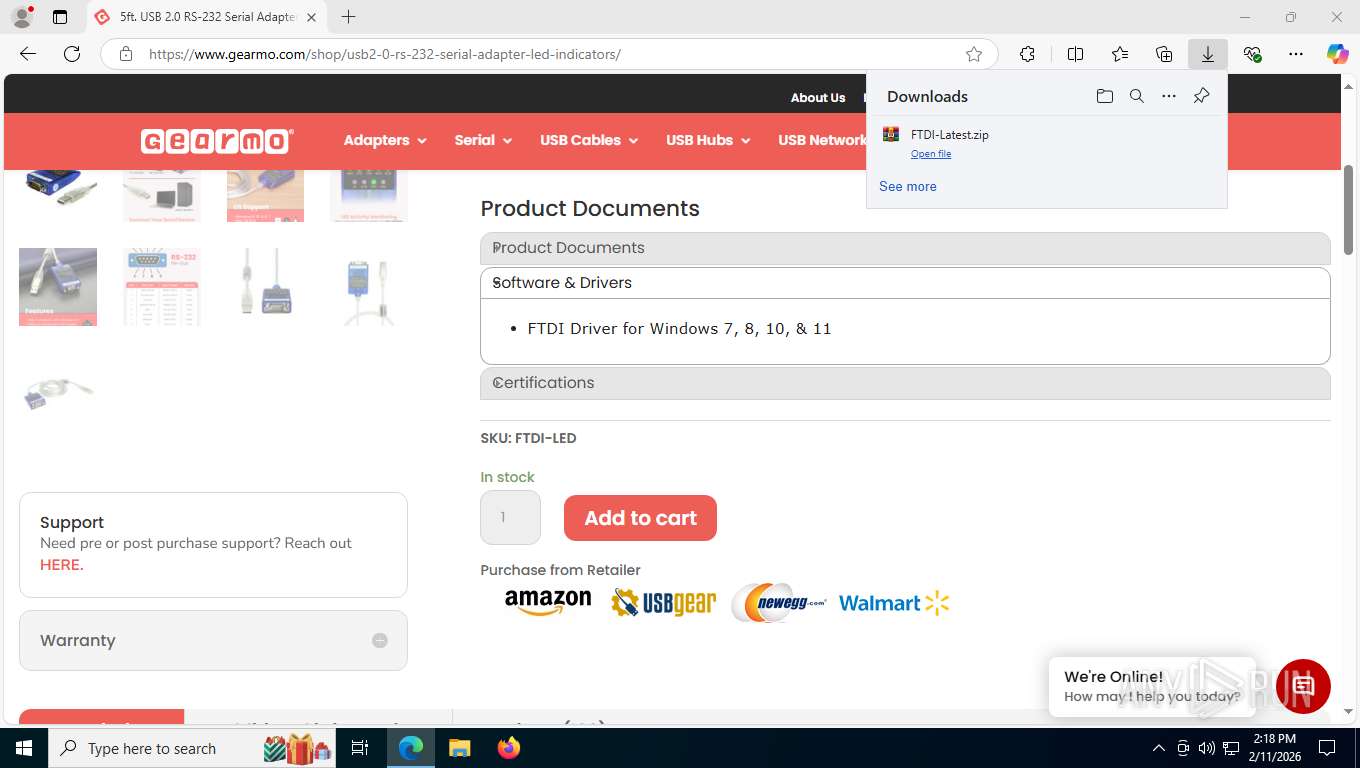Close the Gearmo product tab
Viewport: 1360px width, 768px height.
point(311,17)
